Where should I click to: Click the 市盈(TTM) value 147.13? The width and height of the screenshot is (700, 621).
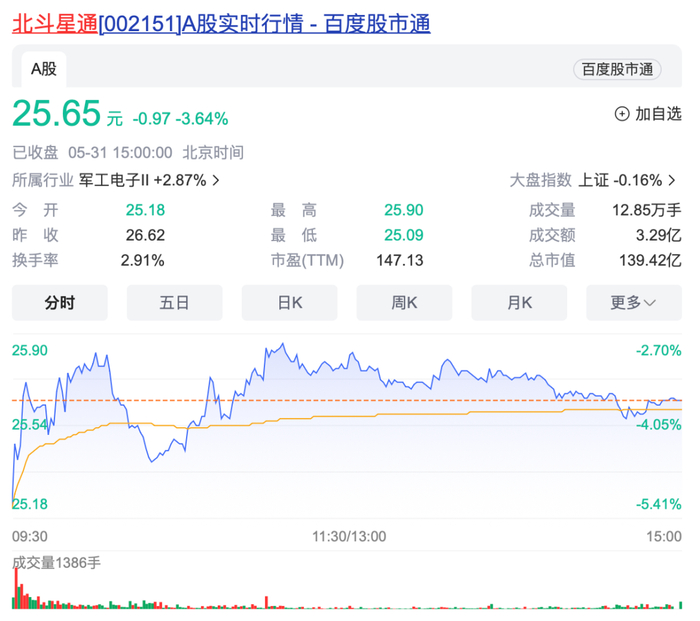tap(400, 260)
